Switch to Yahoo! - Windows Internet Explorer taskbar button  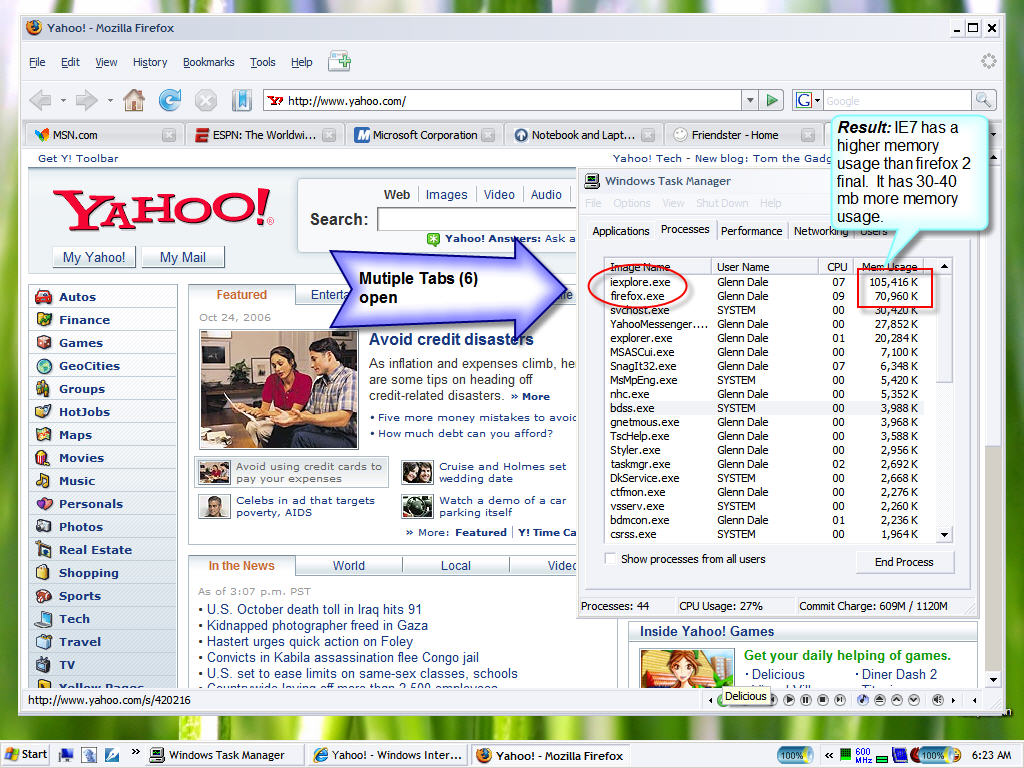click(x=388, y=755)
